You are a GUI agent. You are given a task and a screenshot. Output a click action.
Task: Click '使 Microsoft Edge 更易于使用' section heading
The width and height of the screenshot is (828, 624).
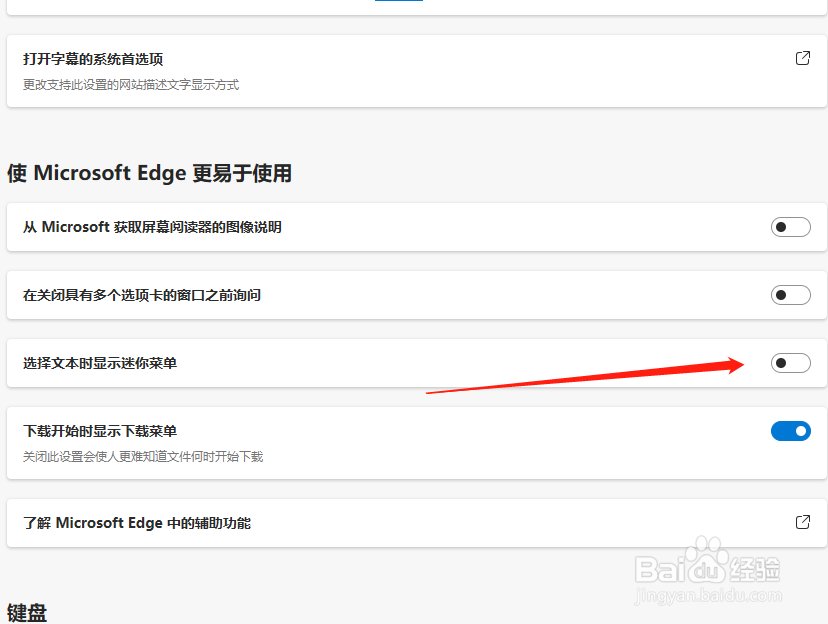pyautogui.click(x=149, y=173)
